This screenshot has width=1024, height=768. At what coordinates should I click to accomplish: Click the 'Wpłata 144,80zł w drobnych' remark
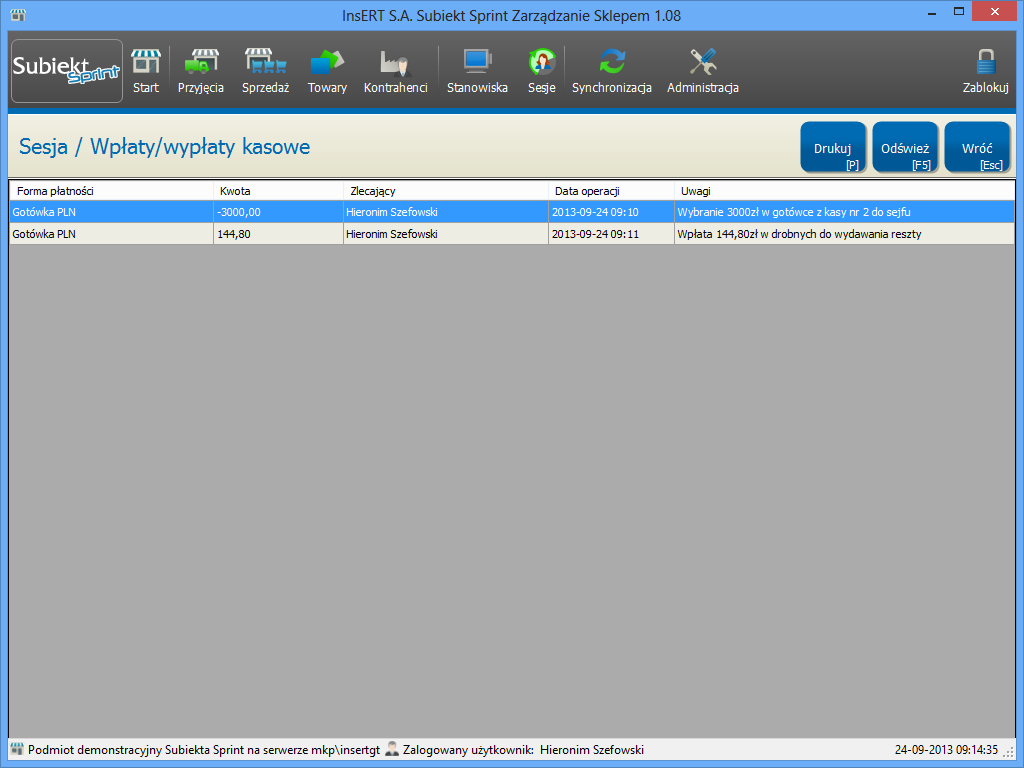[844, 234]
